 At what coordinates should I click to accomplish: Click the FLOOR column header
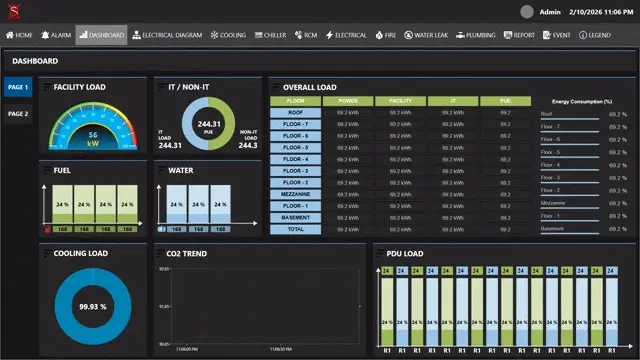[296, 101]
